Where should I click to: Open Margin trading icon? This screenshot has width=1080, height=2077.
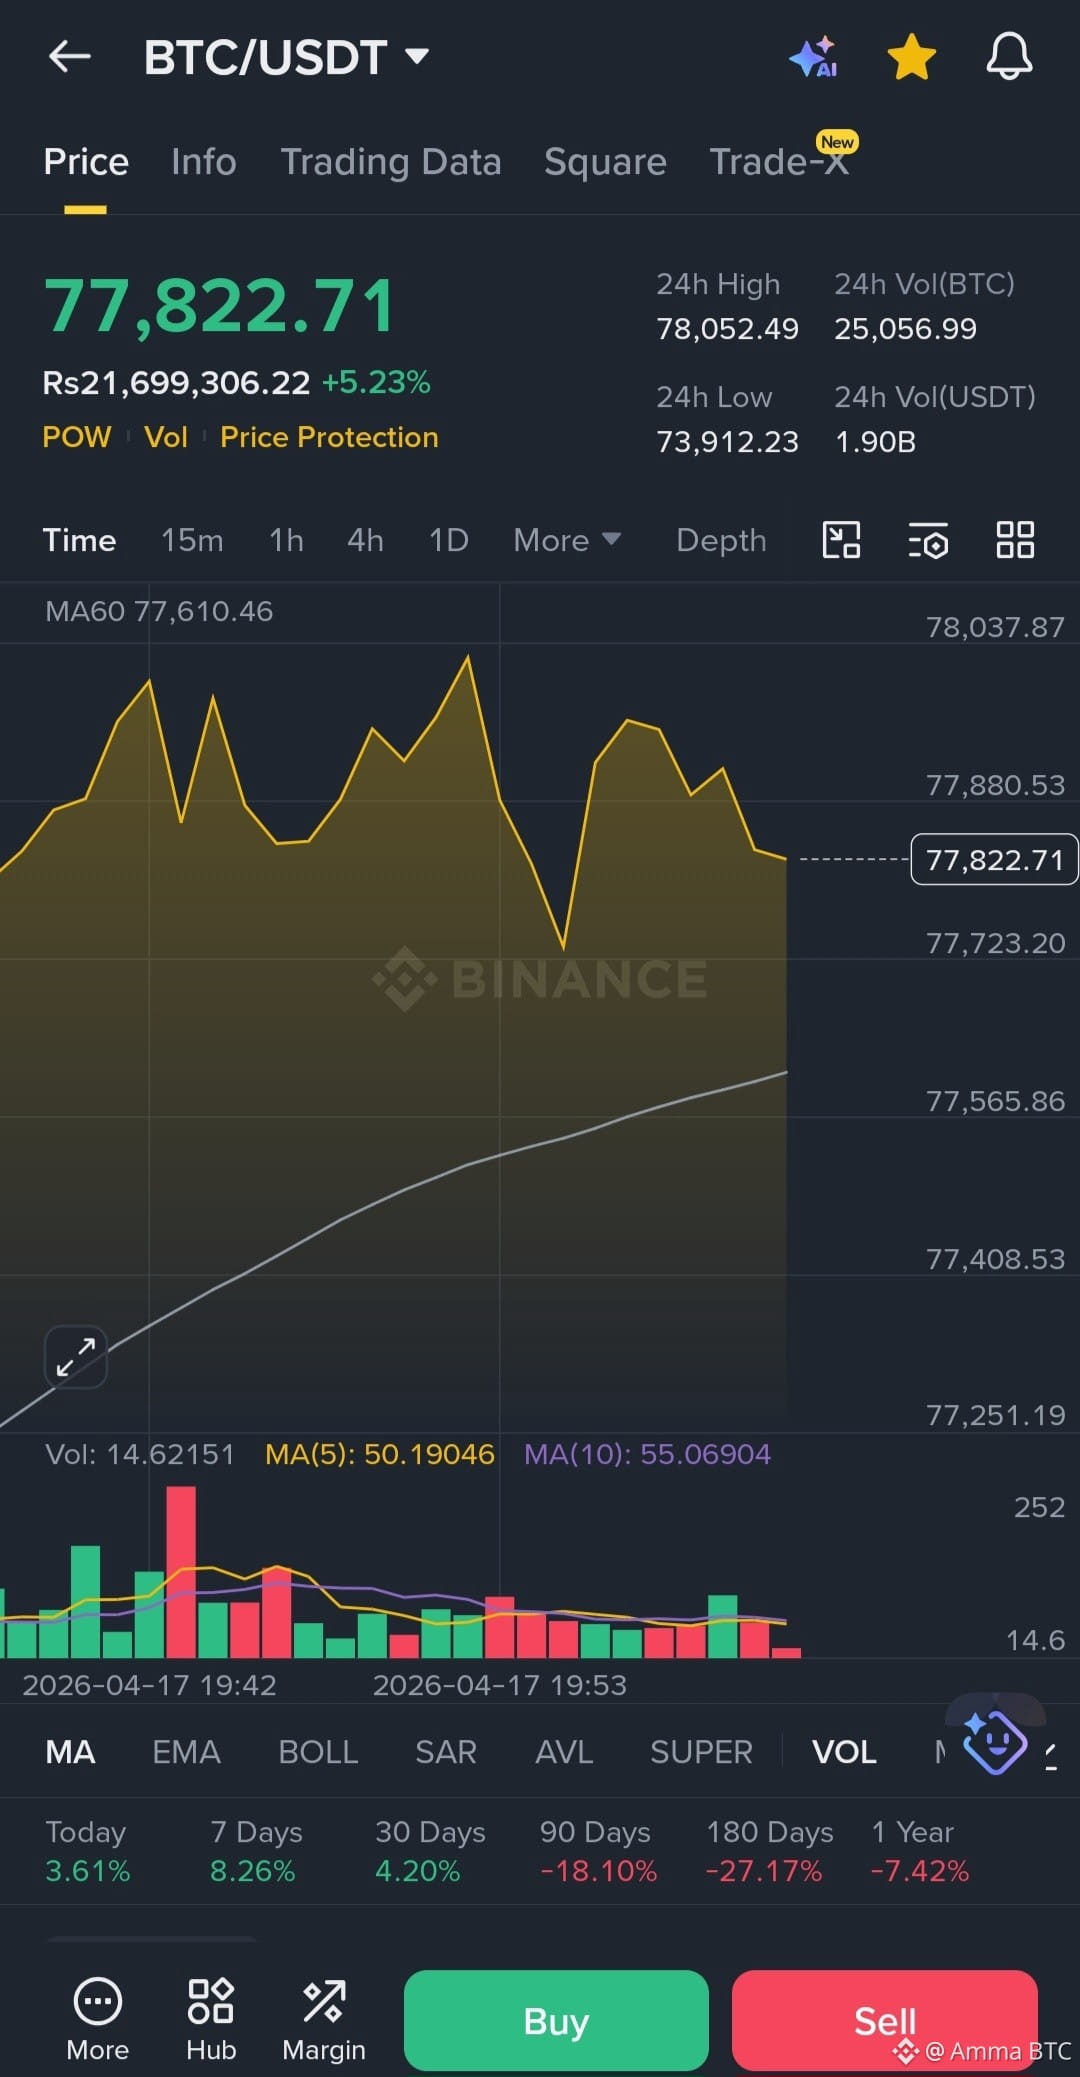[x=324, y=2019]
